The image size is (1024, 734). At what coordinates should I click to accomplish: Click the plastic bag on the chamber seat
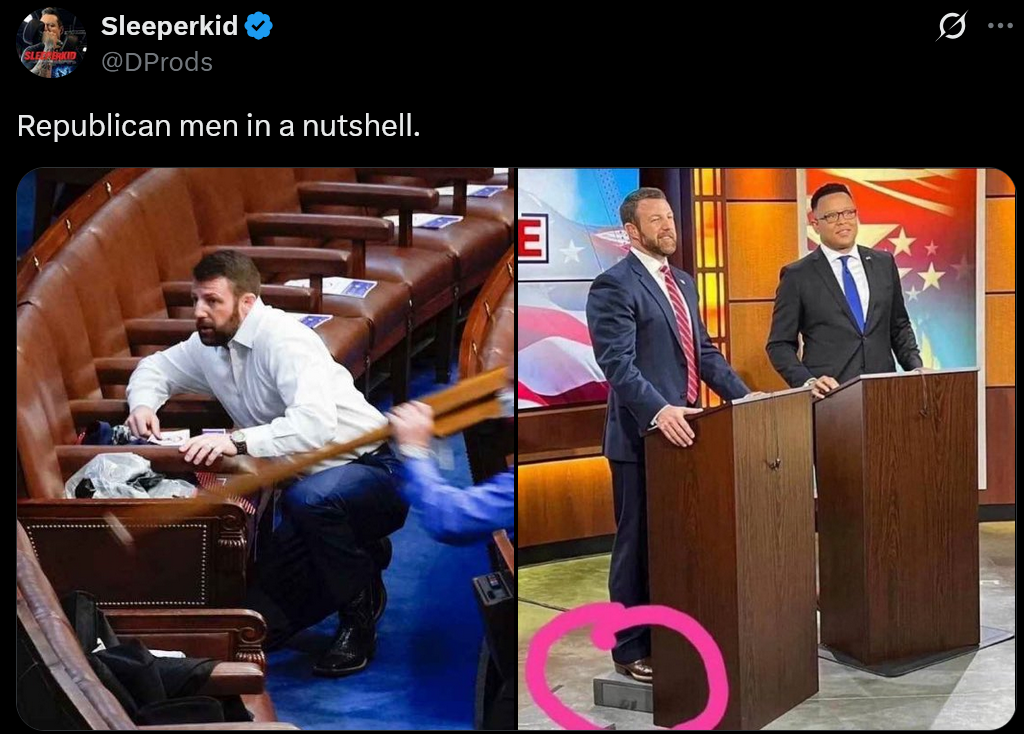point(125,476)
